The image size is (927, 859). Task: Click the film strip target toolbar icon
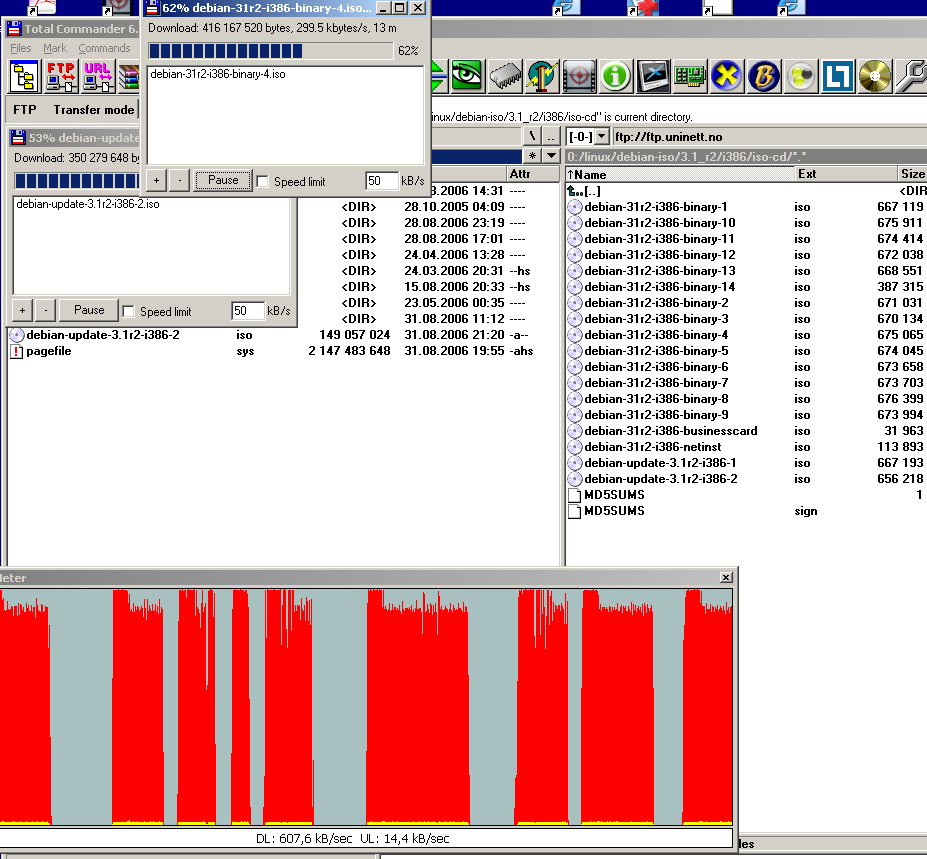pyautogui.click(x=579, y=76)
